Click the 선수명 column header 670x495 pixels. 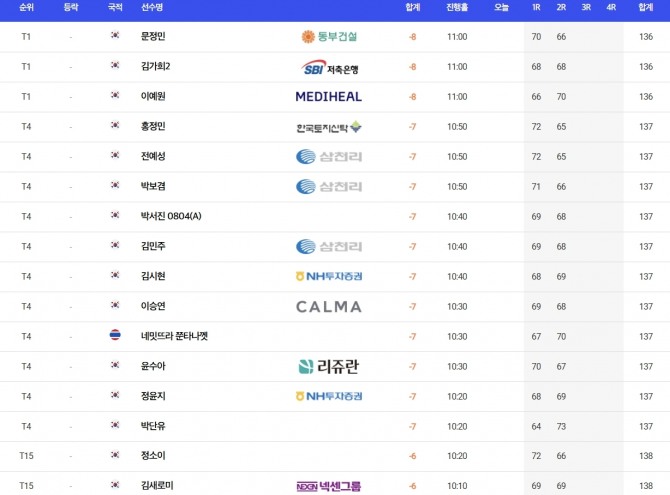pyautogui.click(x=153, y=7)
